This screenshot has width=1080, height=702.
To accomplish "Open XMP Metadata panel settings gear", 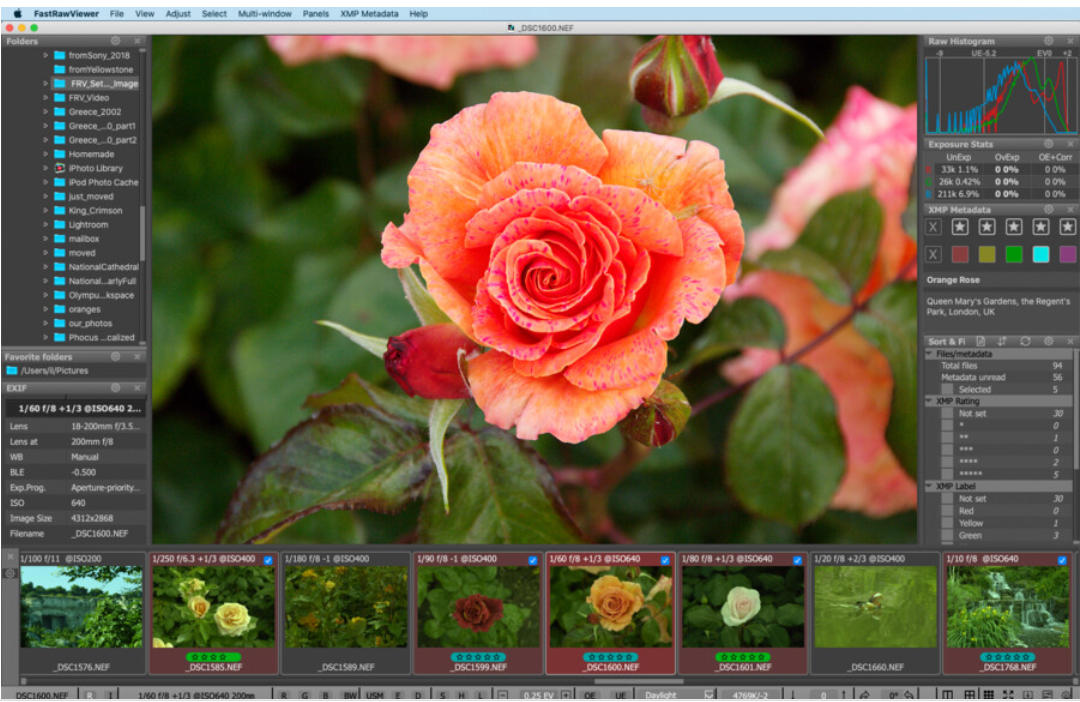I will 1048,209.
